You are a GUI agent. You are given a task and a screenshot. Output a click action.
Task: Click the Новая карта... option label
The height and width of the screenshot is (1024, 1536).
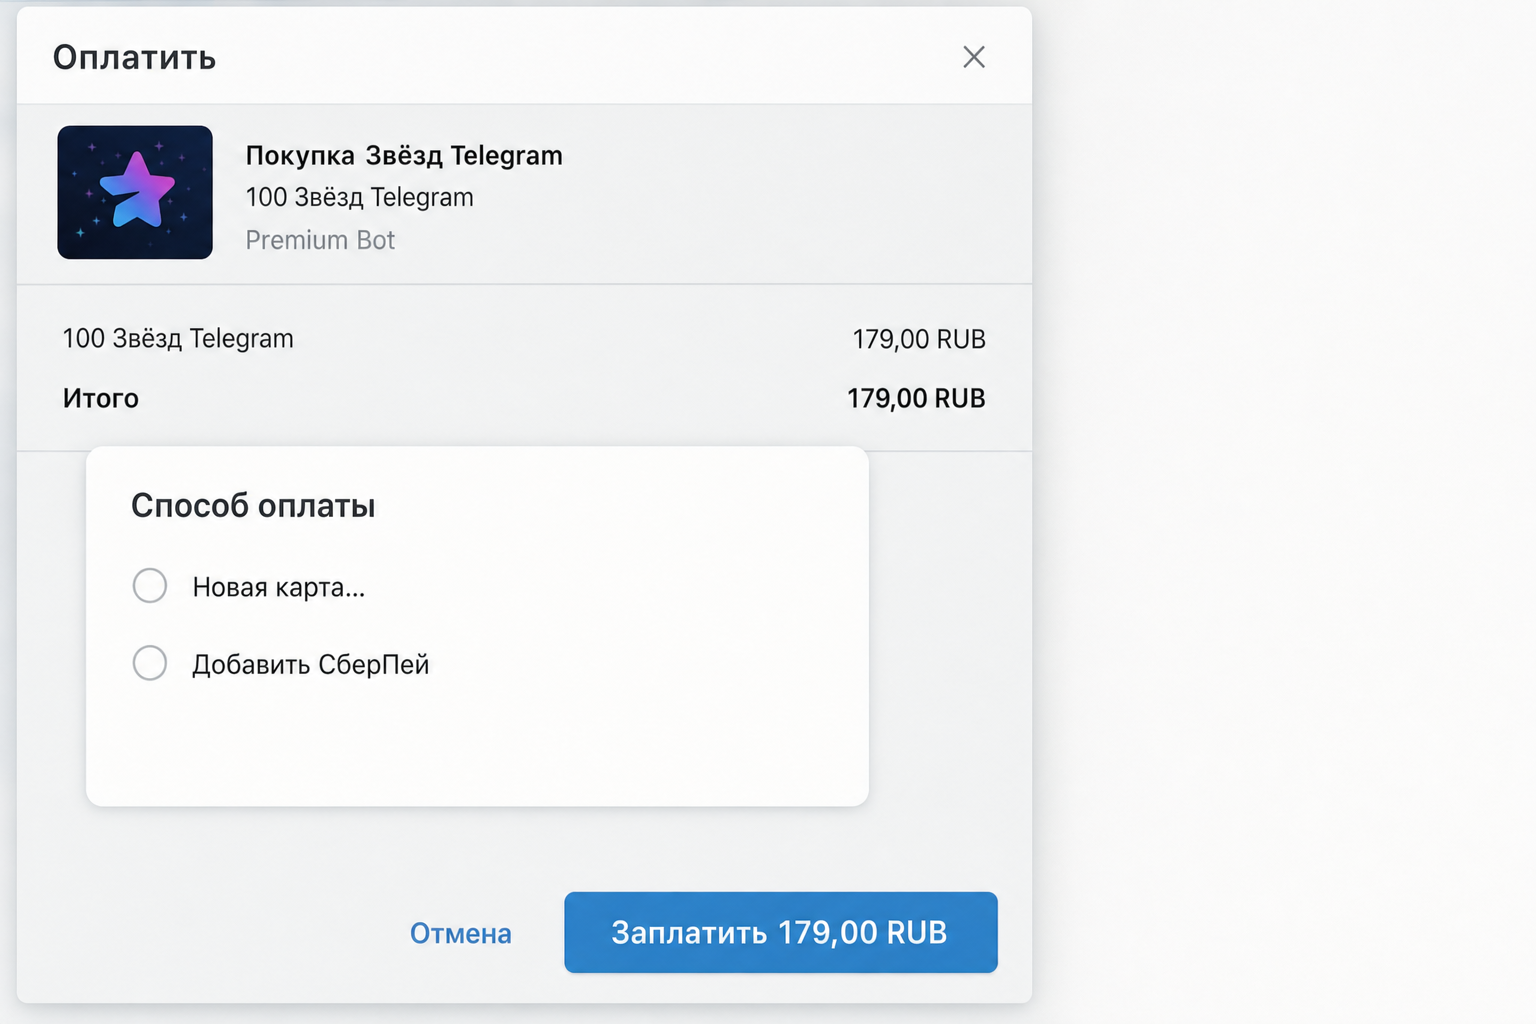(279, 587)
